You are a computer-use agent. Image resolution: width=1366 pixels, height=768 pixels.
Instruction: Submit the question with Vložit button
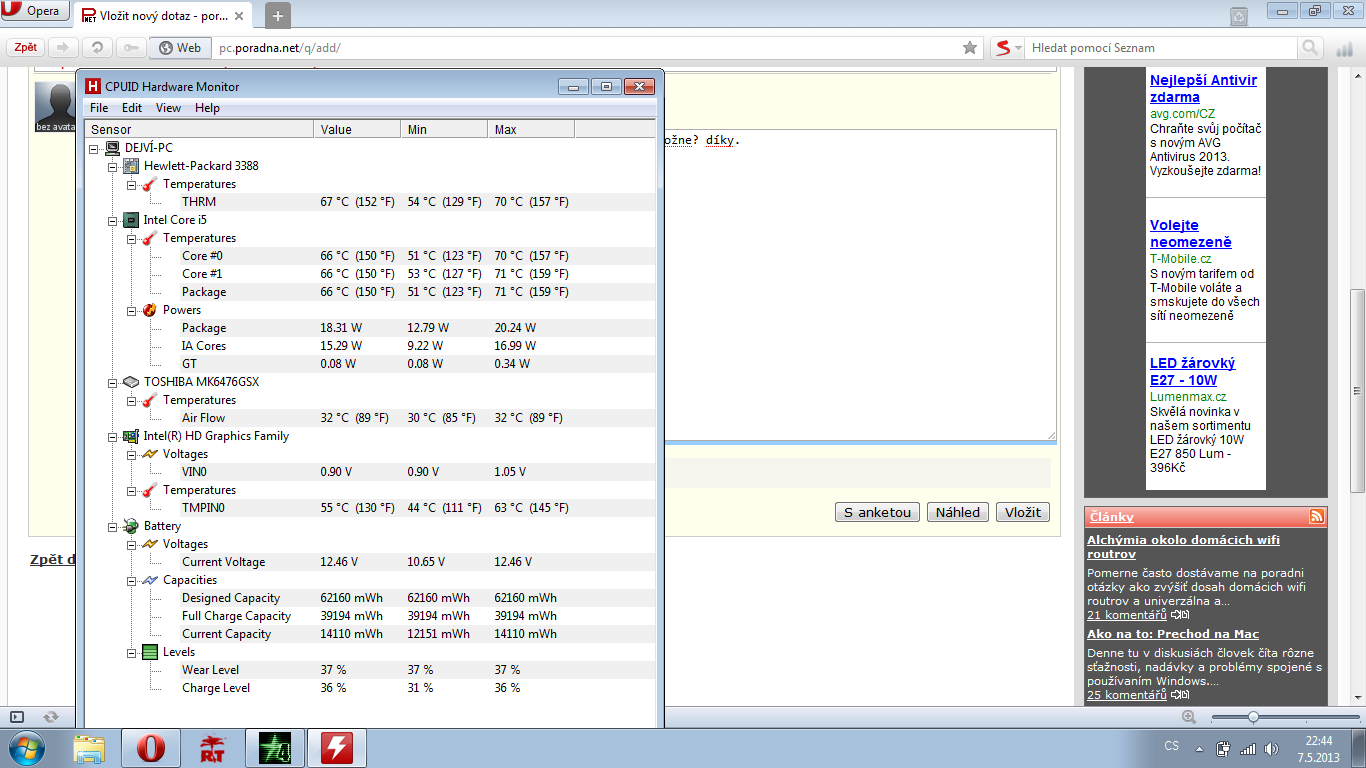pos(1023,512)
